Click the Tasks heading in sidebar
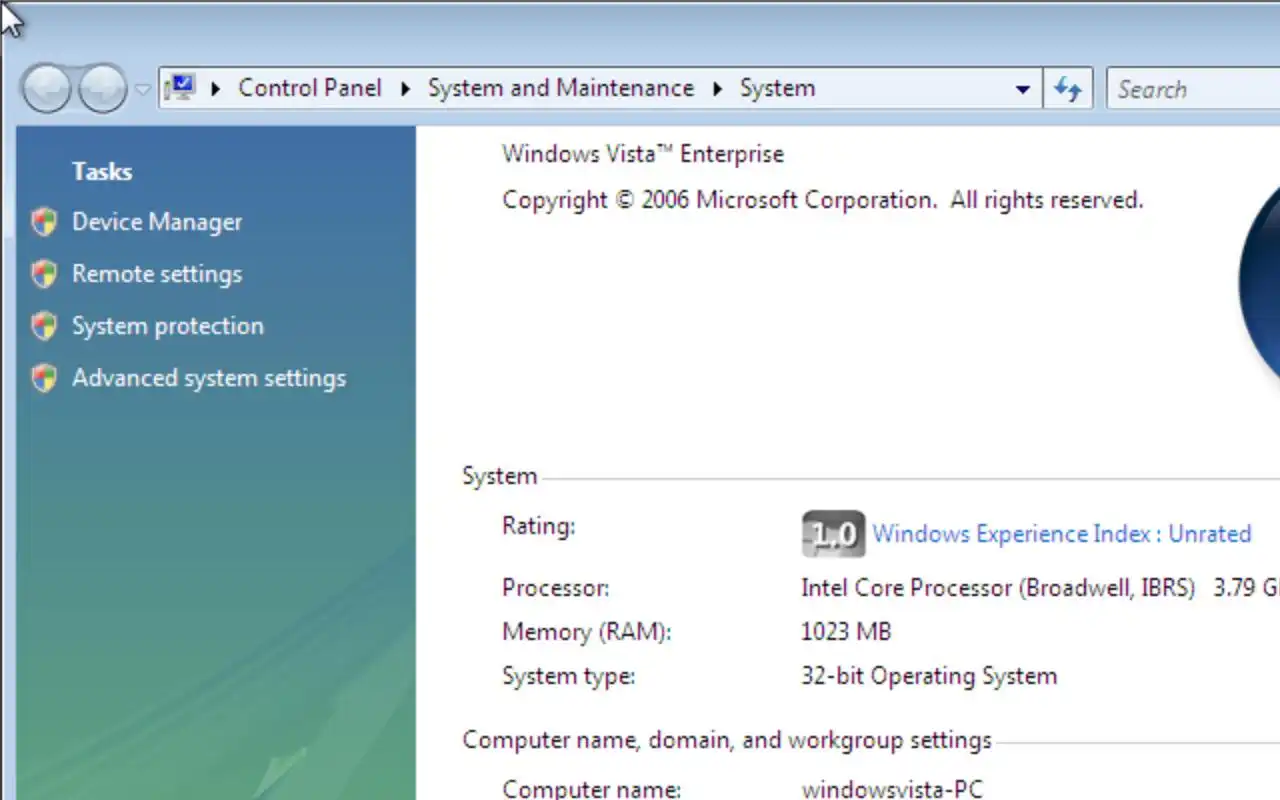 click(102, 172)
